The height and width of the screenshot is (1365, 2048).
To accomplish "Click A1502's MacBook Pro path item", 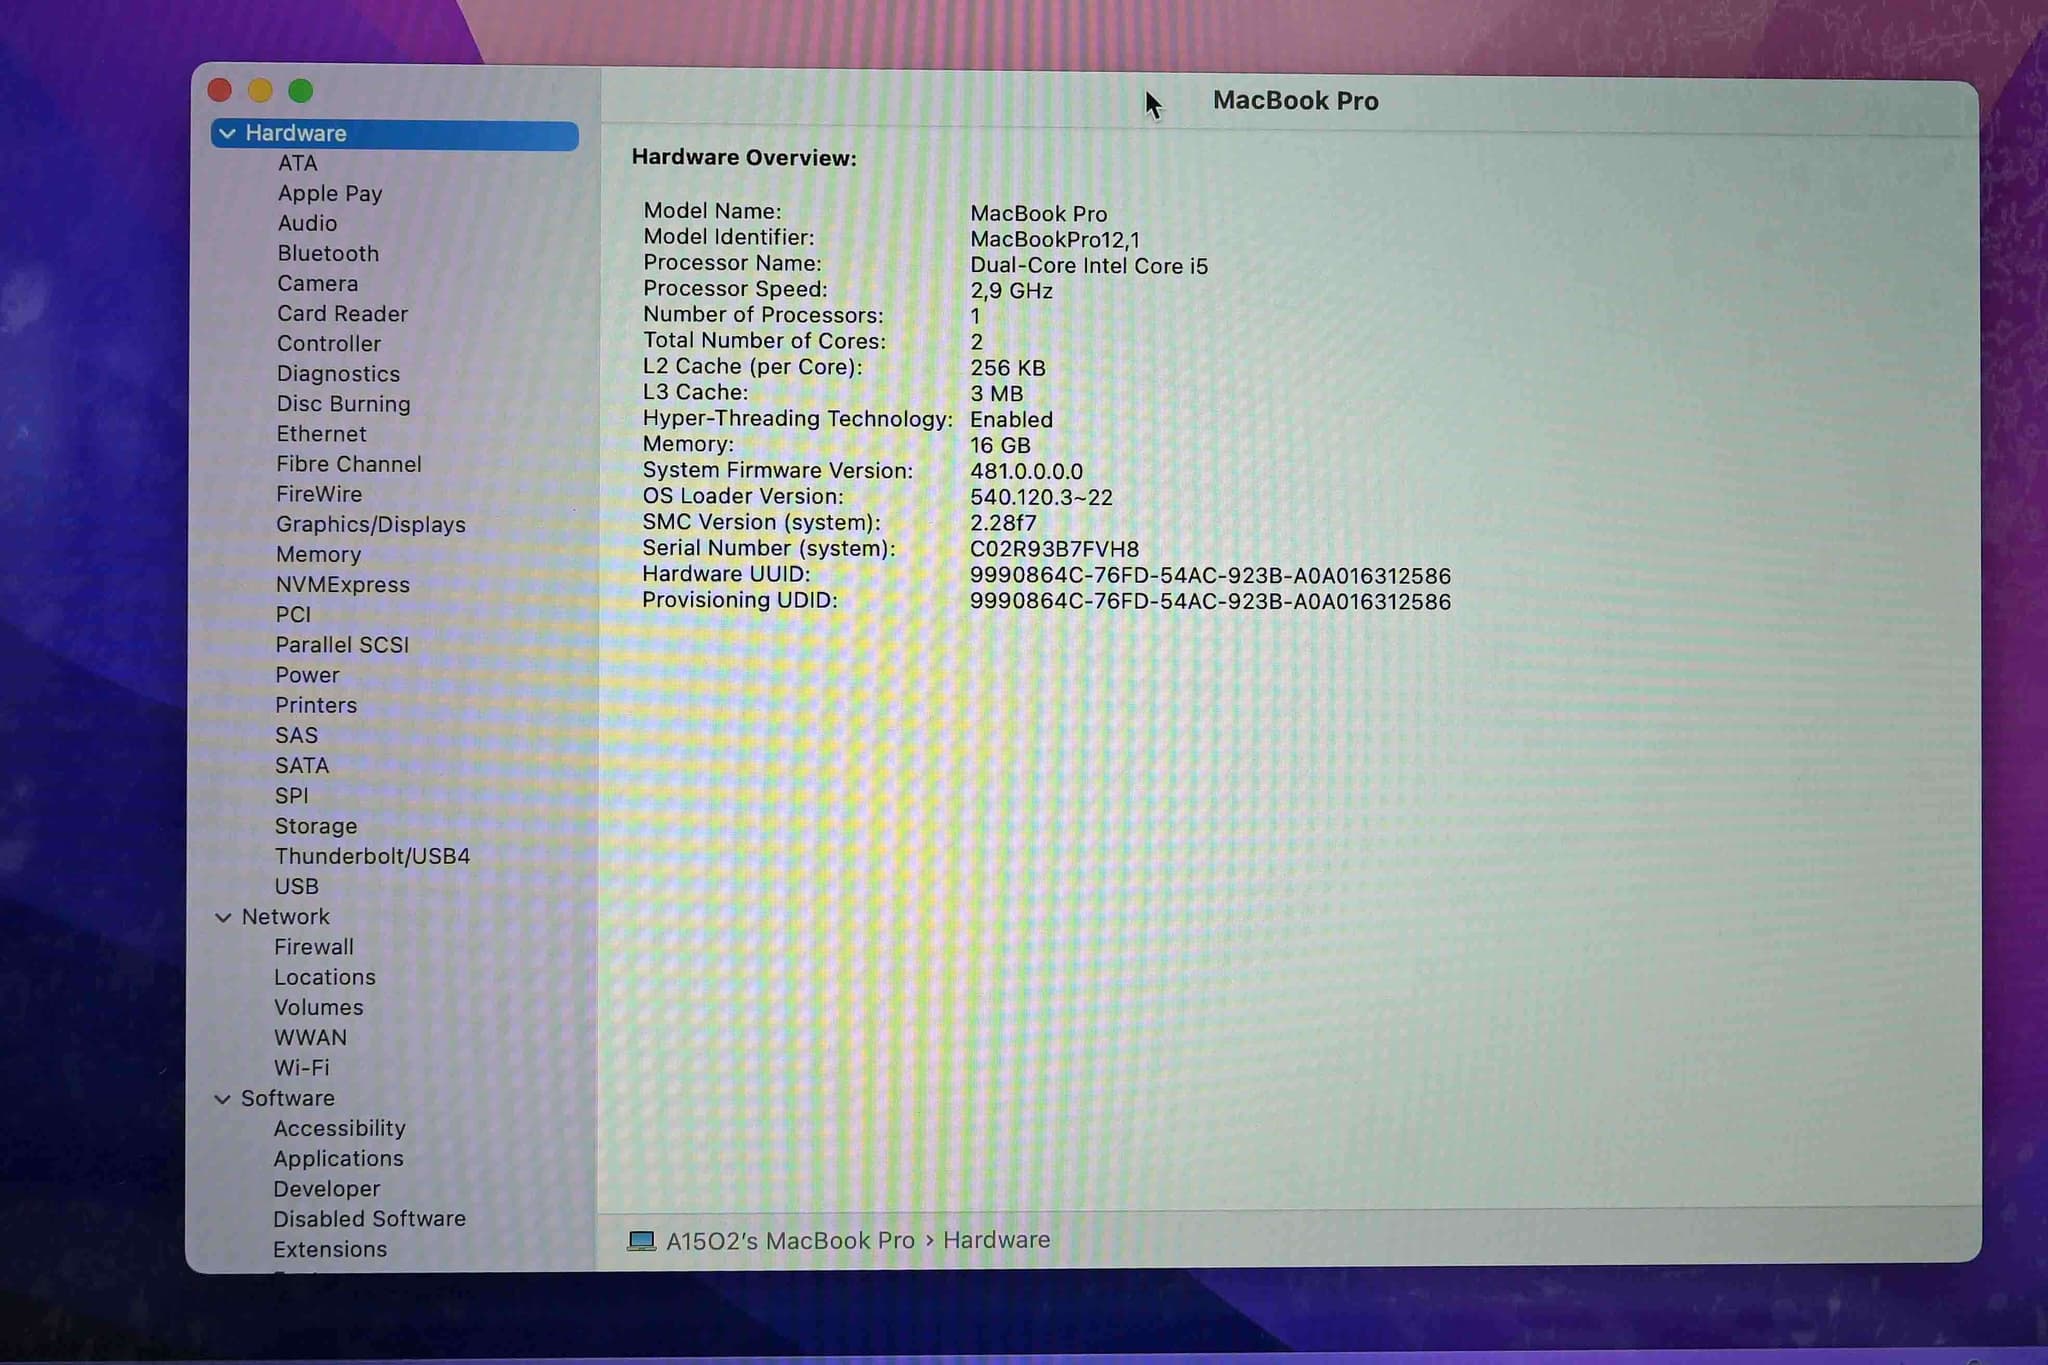I will [790, 1241].
